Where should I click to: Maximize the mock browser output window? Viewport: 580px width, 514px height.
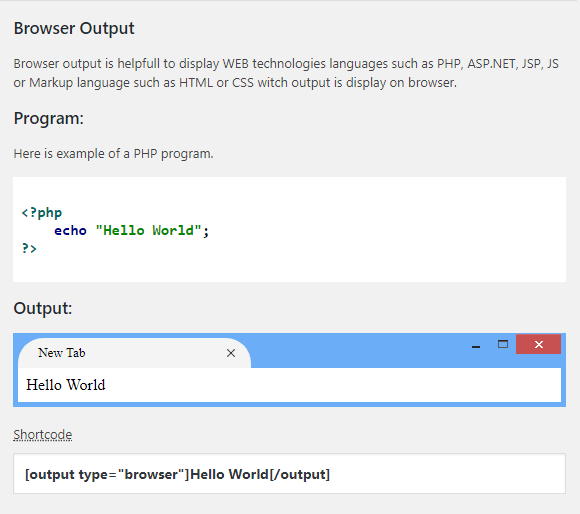[x=503, y=344]
